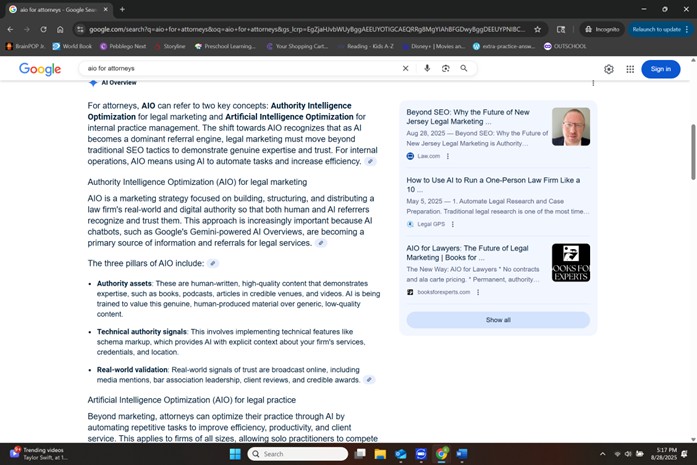Viewport: 697px width, 465px height.
Task: Start voice search with microphone icon
Action: pyautogui.click(x=427, y=68)
